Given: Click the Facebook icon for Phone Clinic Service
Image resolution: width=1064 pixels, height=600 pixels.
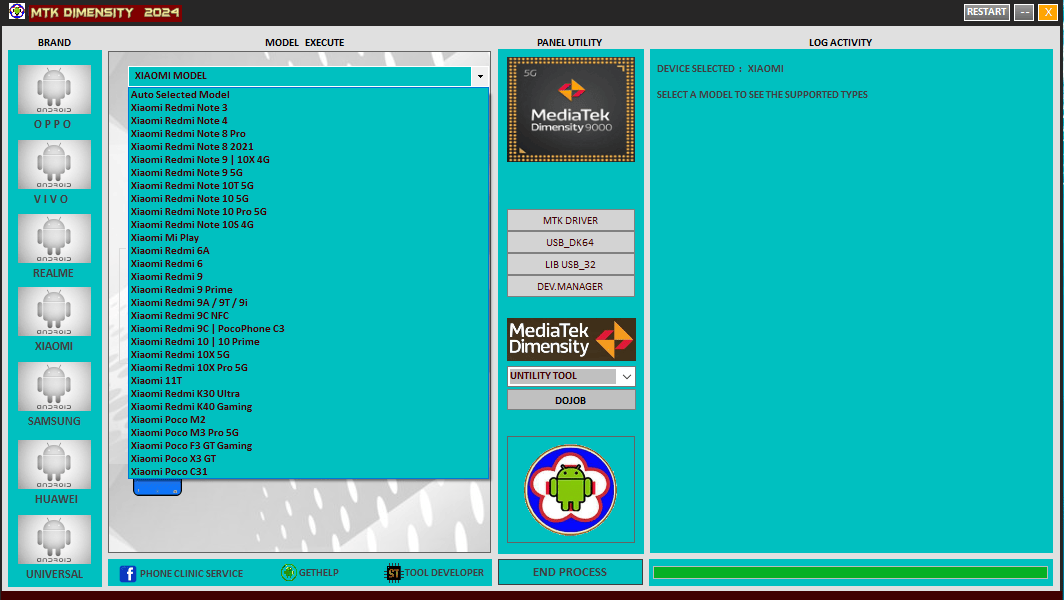Looking at the screenshot, I should (x=128, y=574).
